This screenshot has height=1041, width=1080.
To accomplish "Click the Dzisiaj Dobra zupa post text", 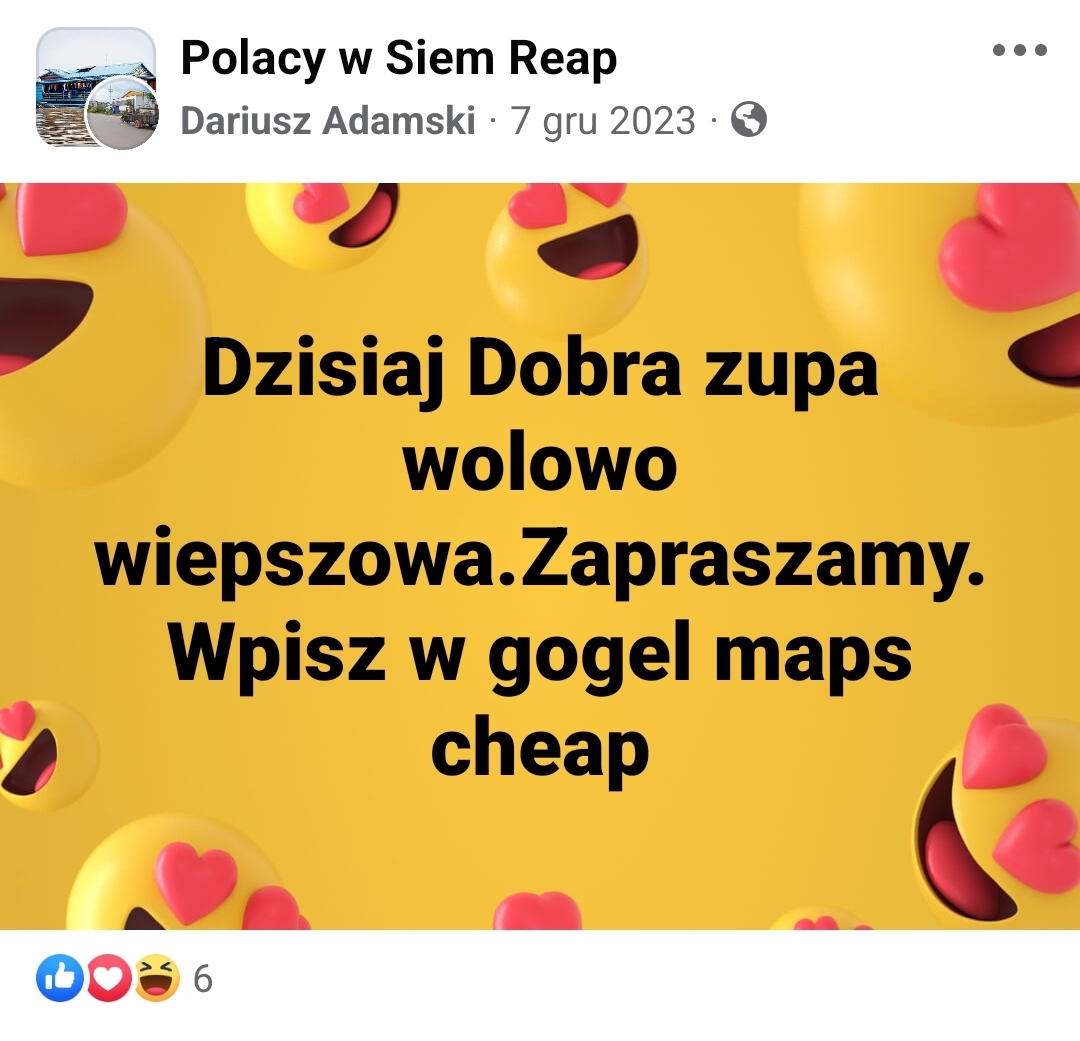I will click(x=540, y=371).
